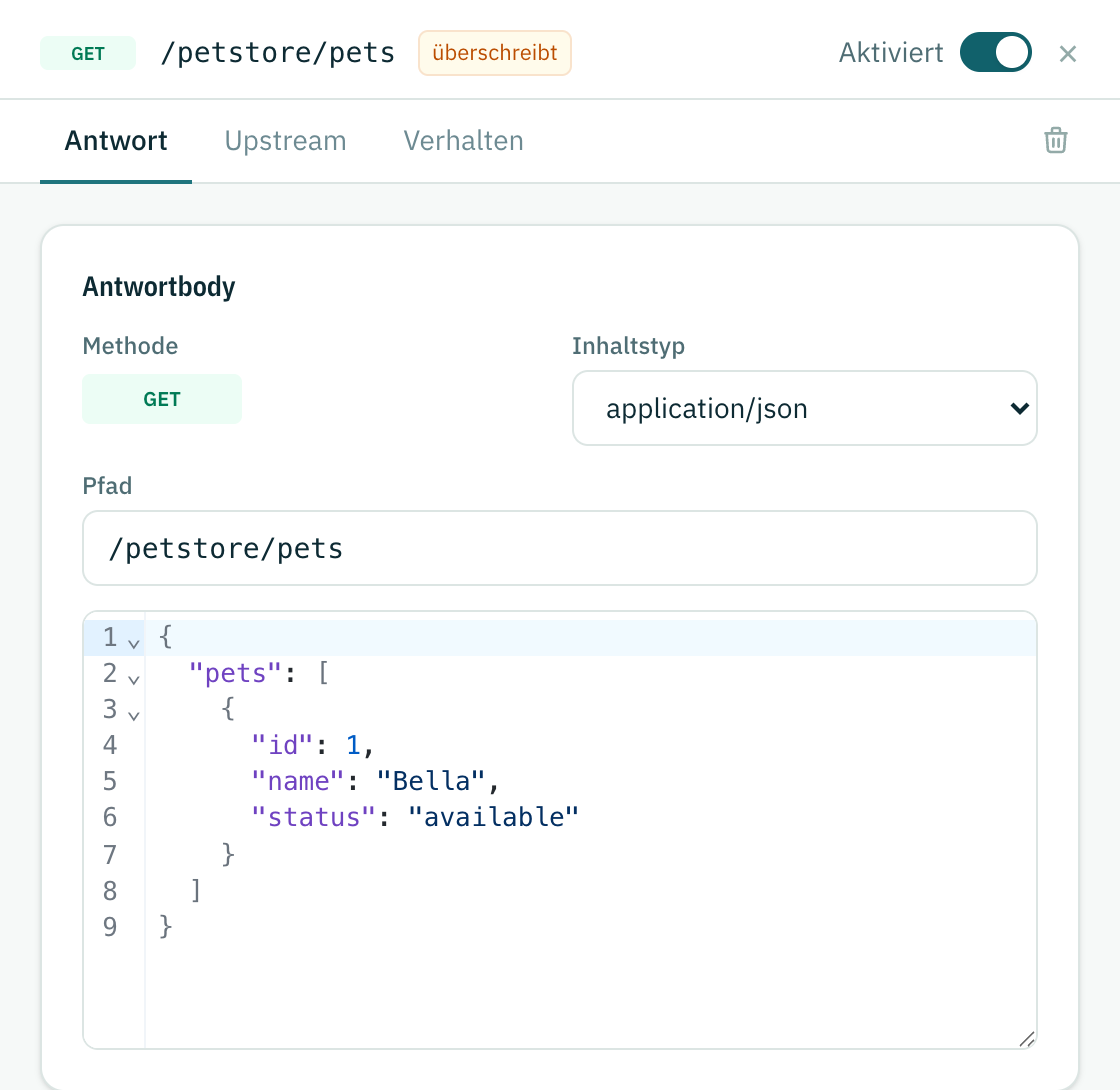Switch to the Antwort tab
The width and height of the screenshot is (1120, 1090).
tap(116, 141)
